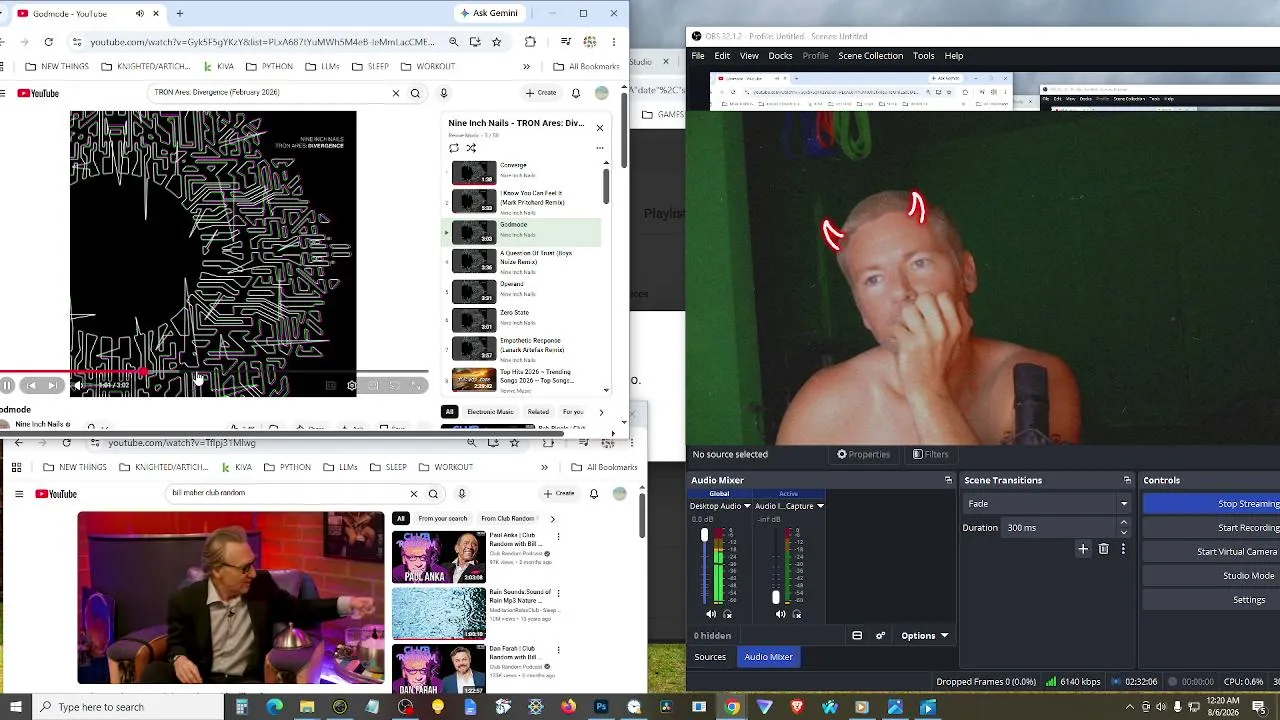1280x720 pixels.
Task: Reload the top Chrome window page
Action: [x=48, y=42]
